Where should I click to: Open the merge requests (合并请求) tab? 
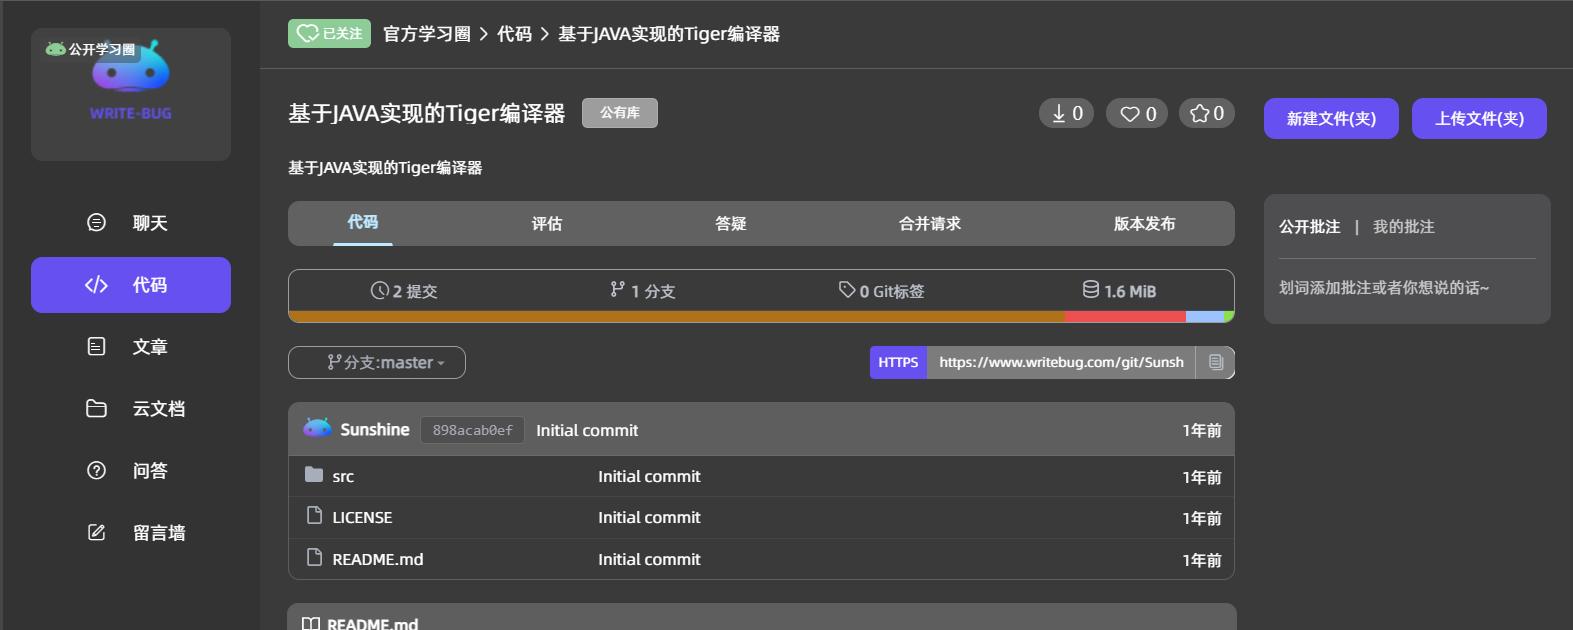point(930,223)
